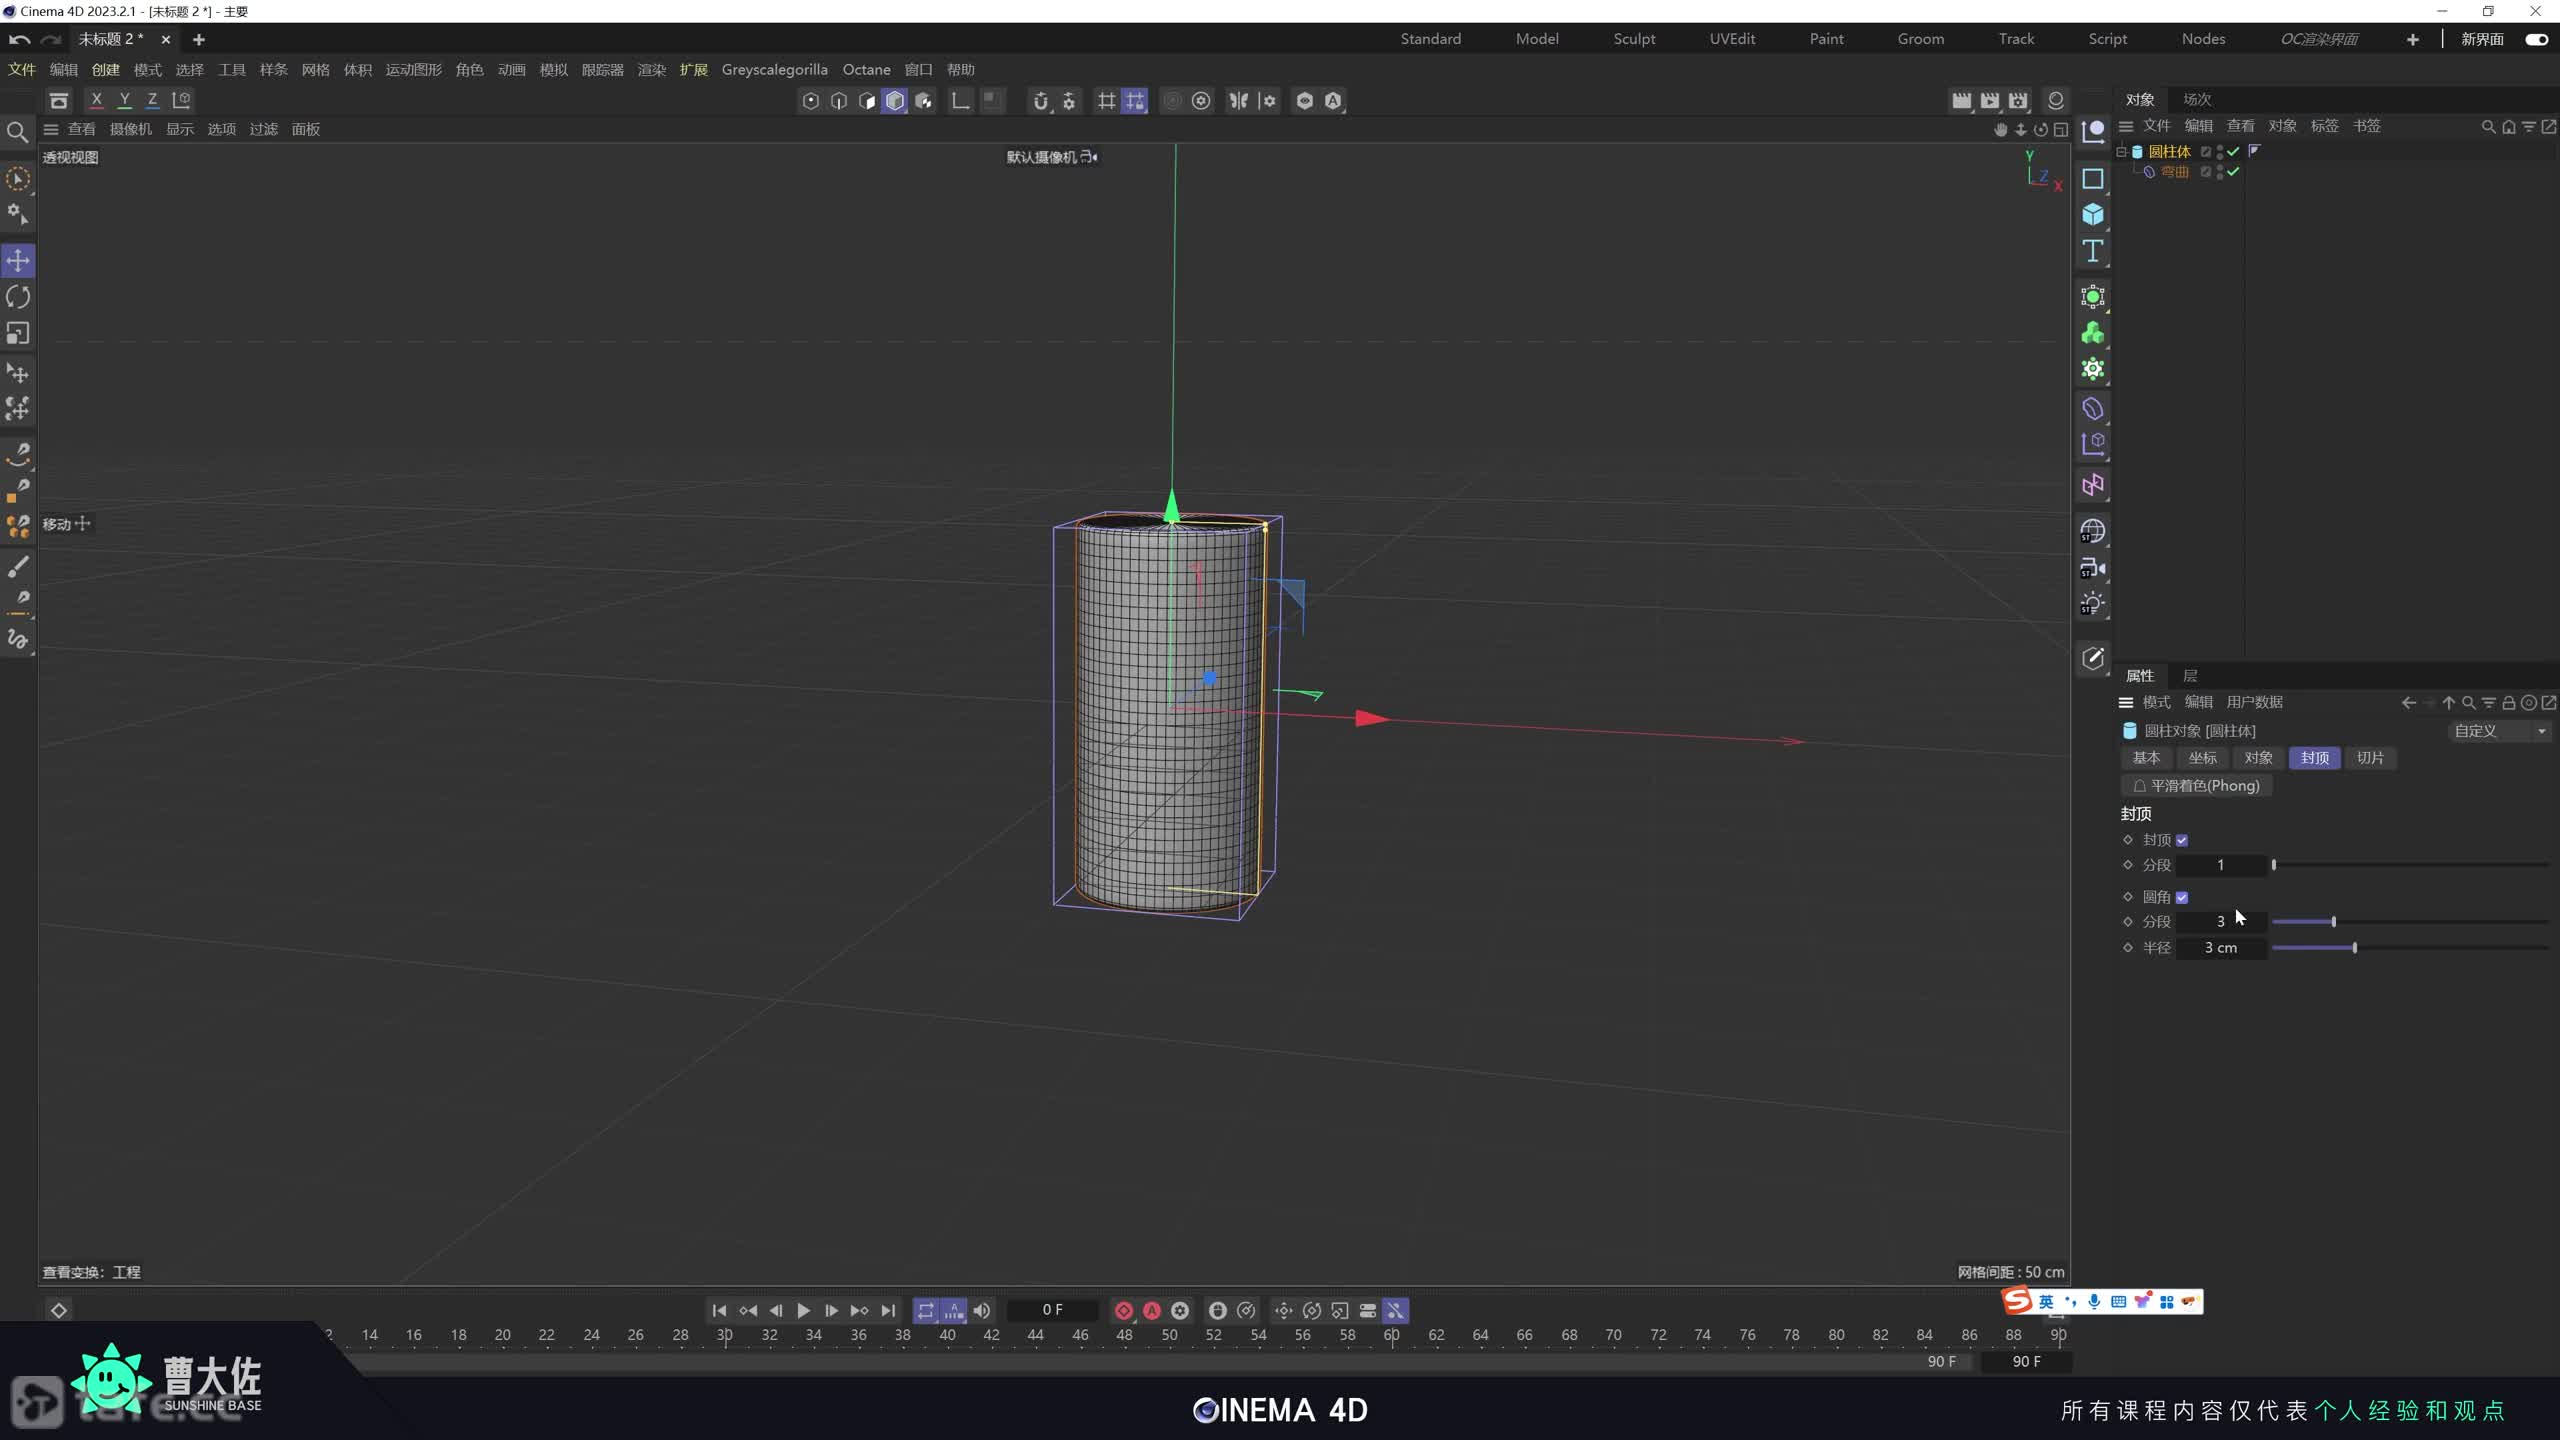Toggle the 新界面 new layout switch
The image size is (2560, 1440).
pyautogui.click(x=2536, y=39)
